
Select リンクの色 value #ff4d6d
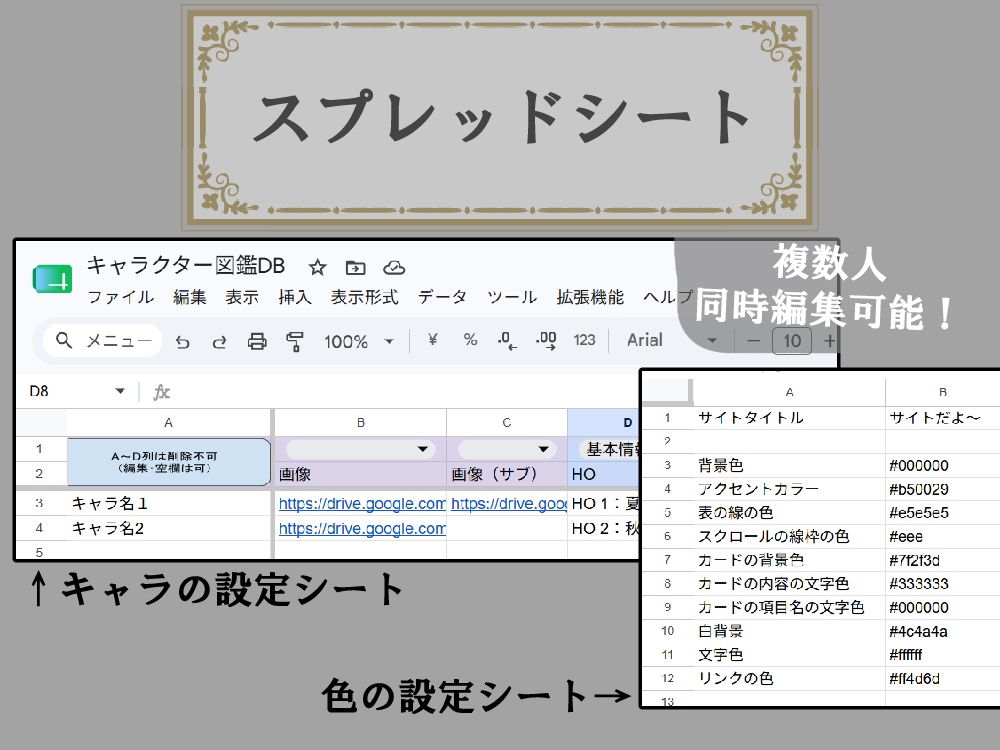943,679
